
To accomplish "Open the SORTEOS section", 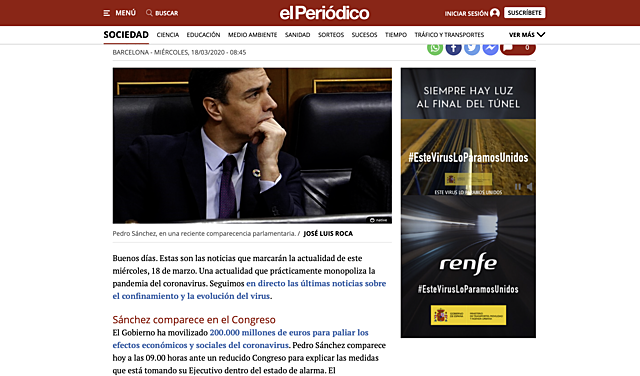I will pos(331,35).
